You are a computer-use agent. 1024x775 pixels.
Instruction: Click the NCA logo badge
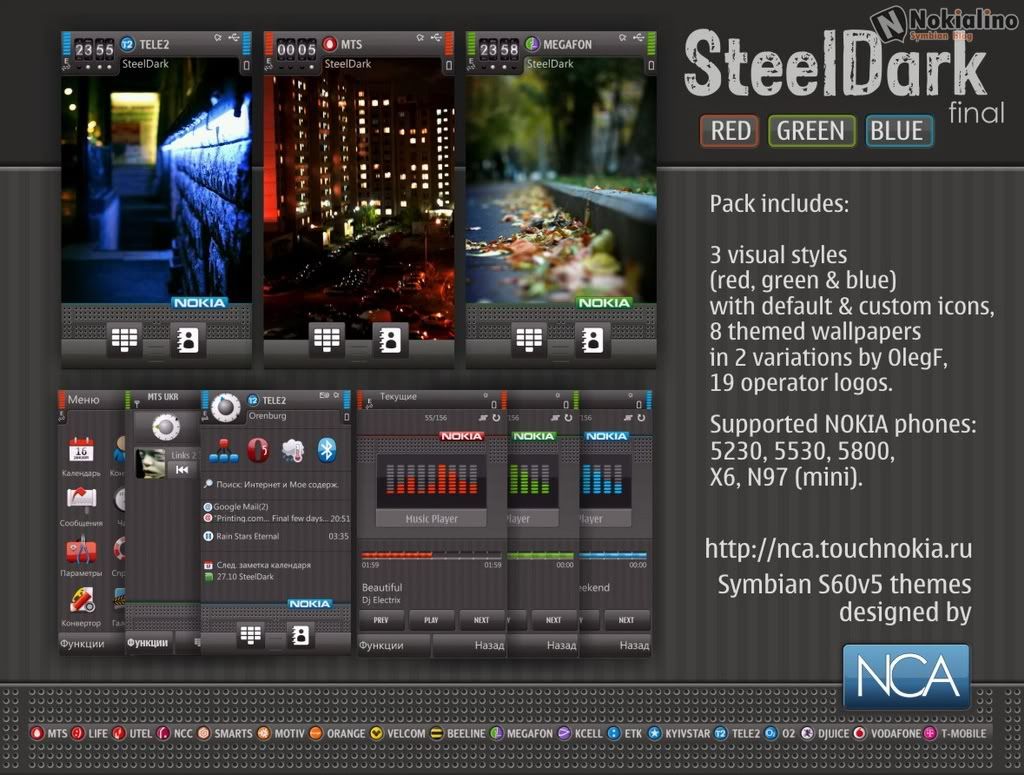click(x=906, y=676)
